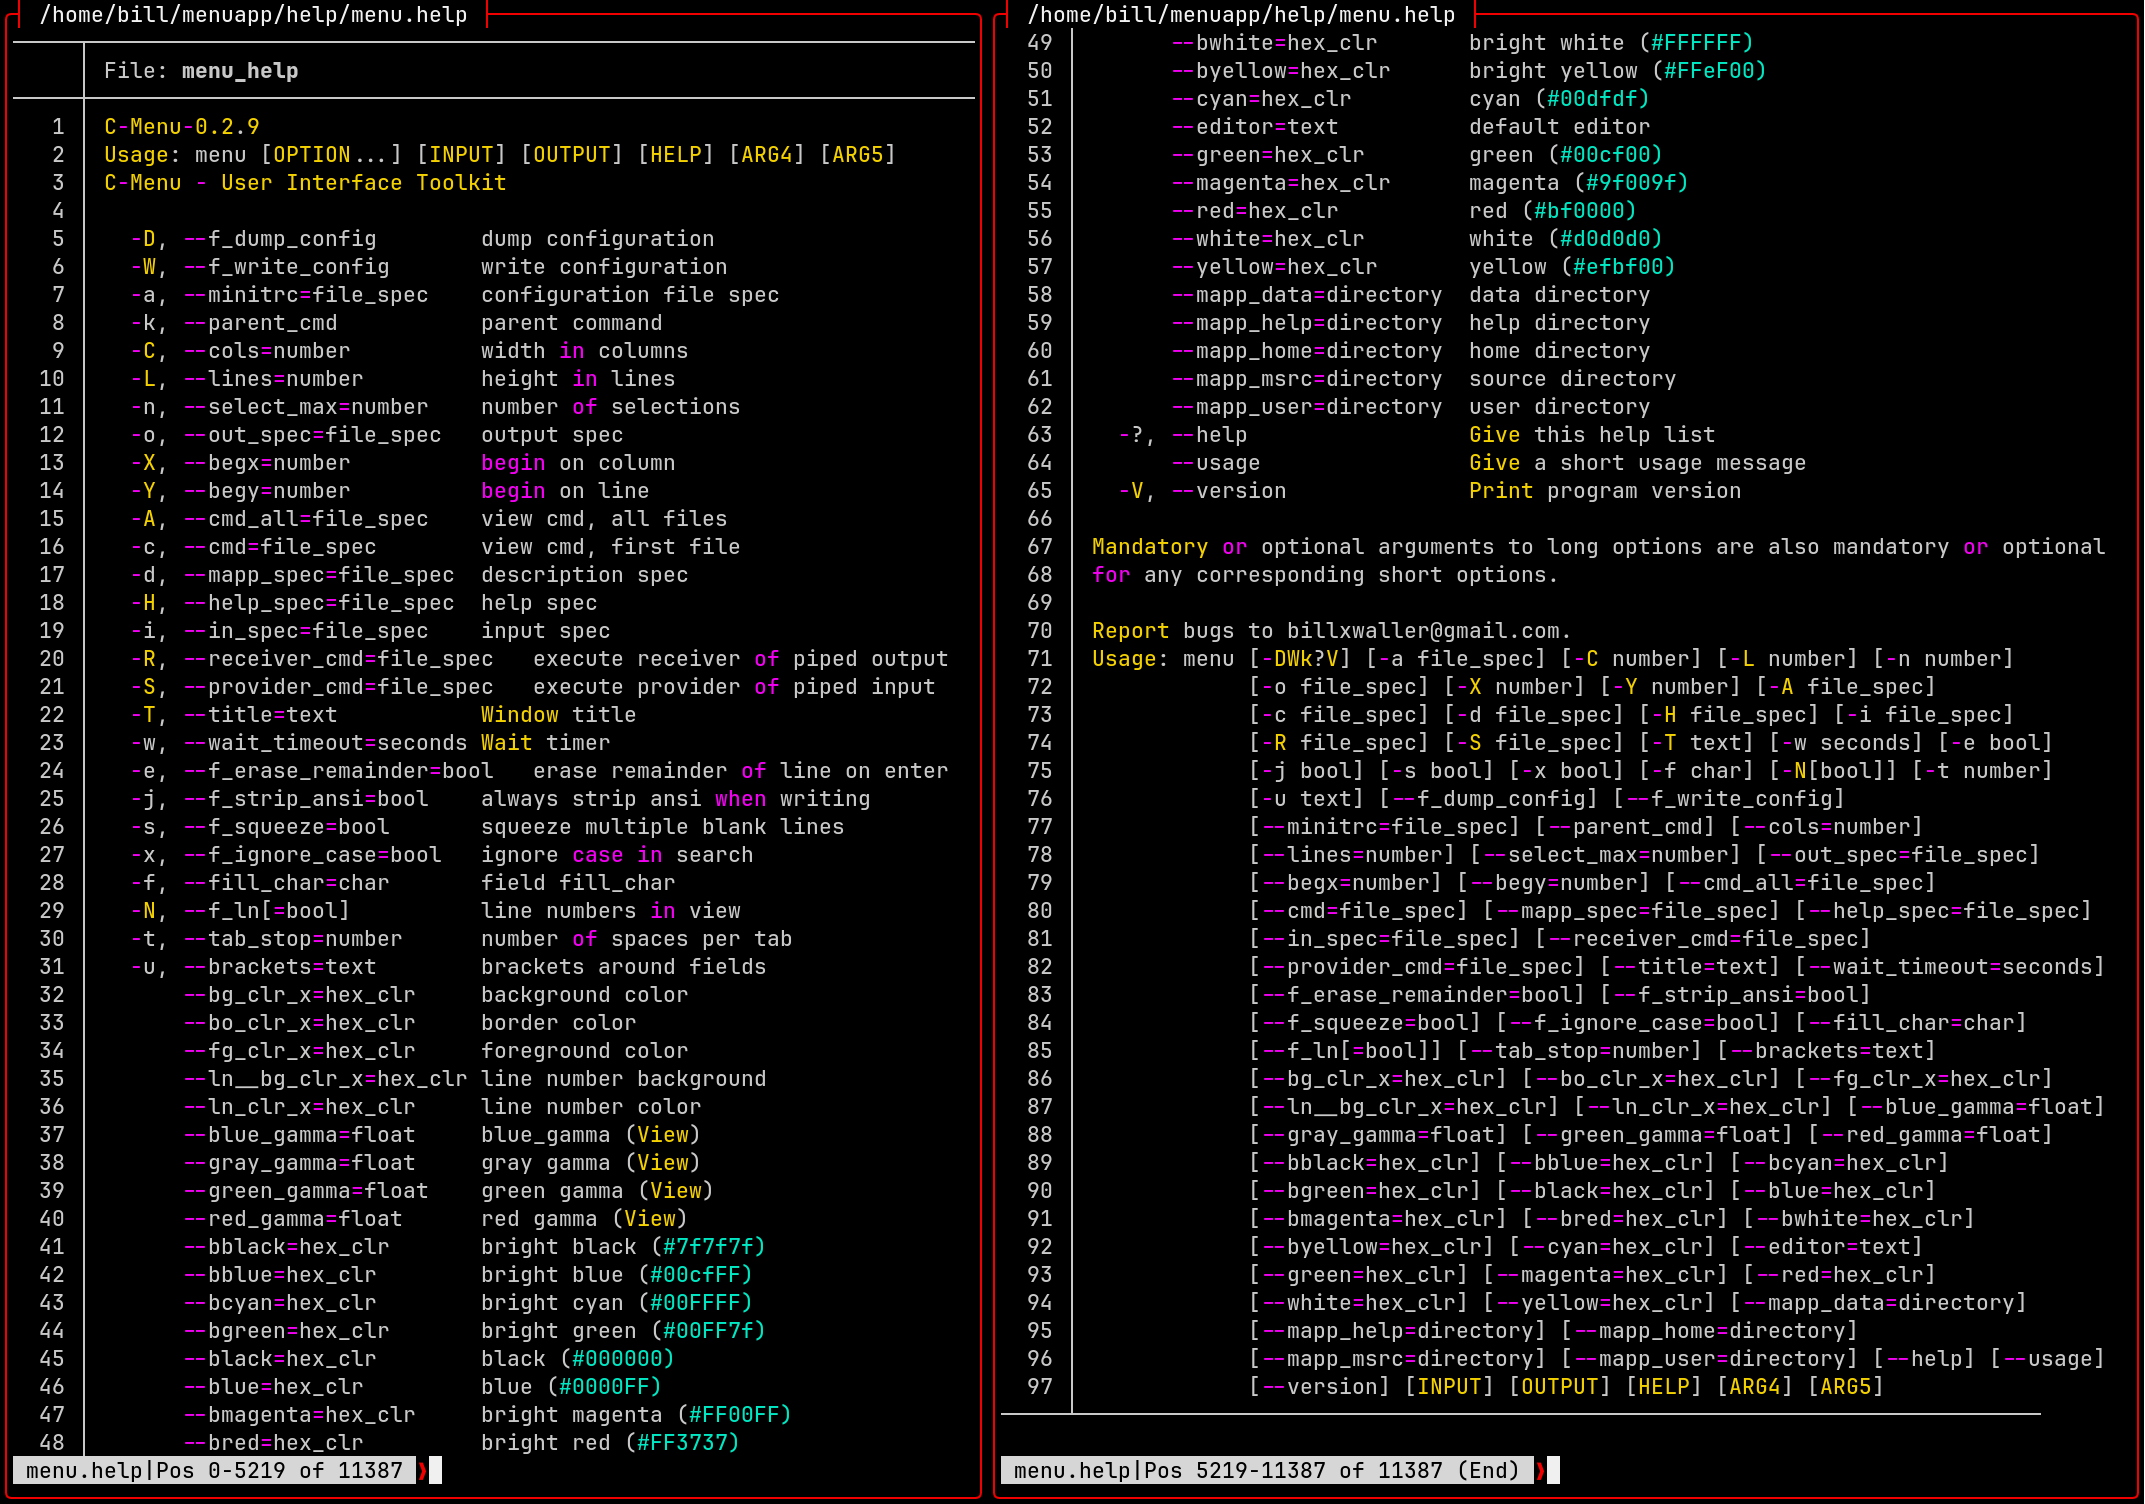Screen dimensions: 2145x1504
Task: Click 'execute provider of piped input' text
Action: coord(734,687)
